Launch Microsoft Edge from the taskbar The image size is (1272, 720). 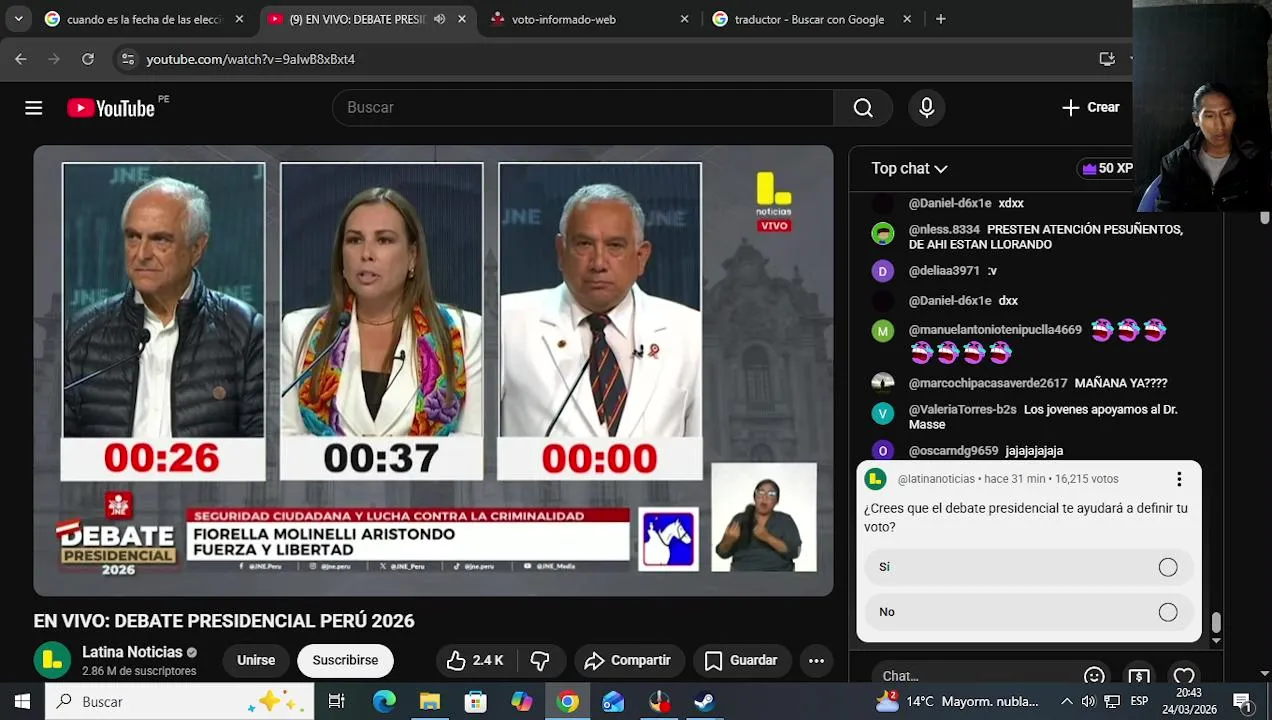click(x=384, y=702)
